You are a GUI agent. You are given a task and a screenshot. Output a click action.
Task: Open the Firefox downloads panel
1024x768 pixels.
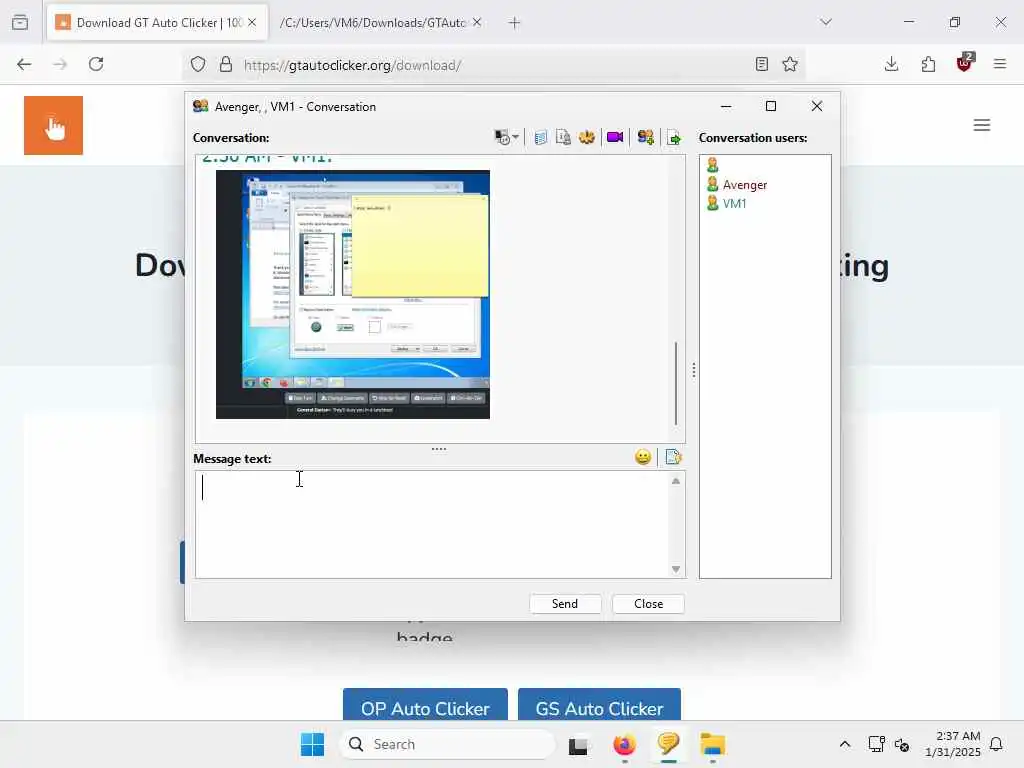tap(891, 64)
